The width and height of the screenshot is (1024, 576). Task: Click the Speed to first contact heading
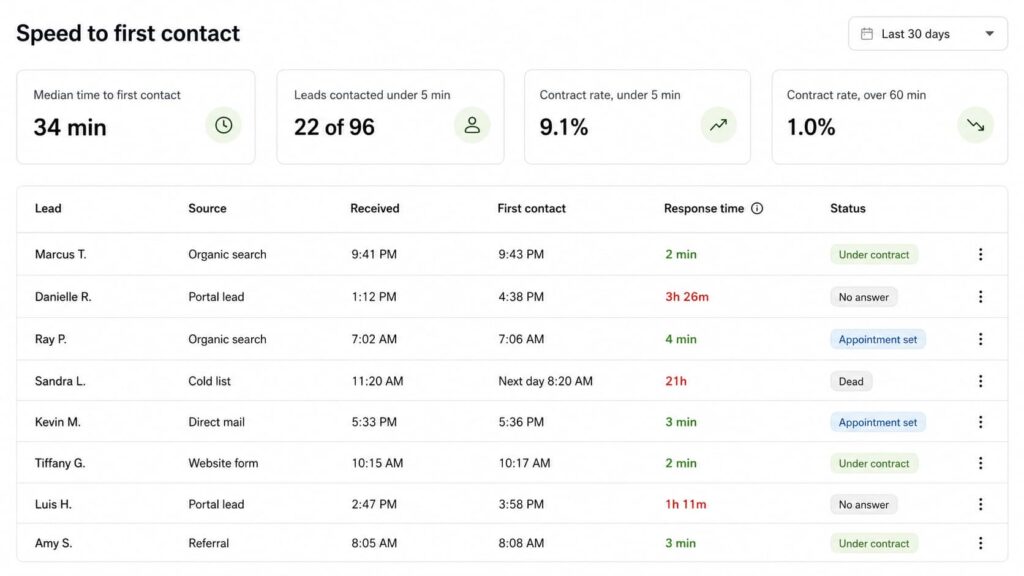(x=128, y=33)
